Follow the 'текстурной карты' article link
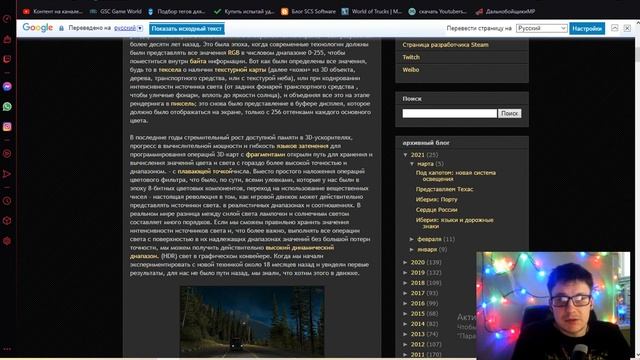The image size is (640, 360). click(240, 70)
